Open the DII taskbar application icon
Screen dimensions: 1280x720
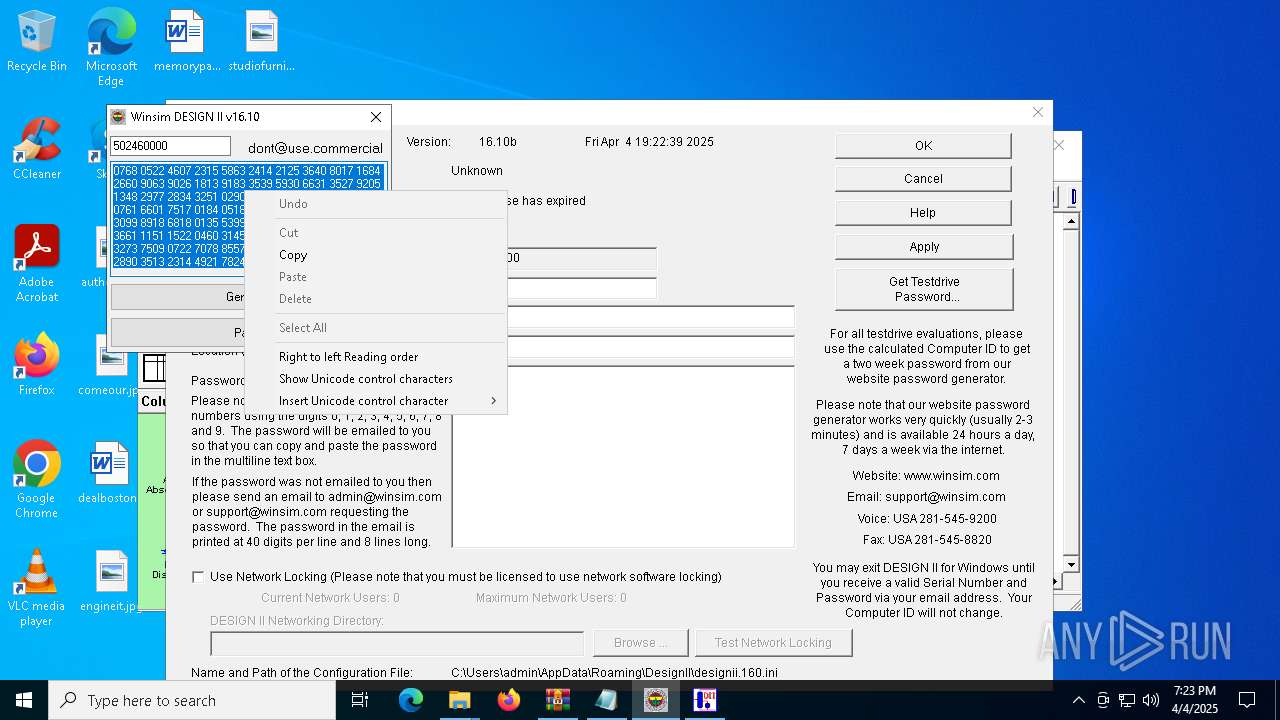(705, 700)
